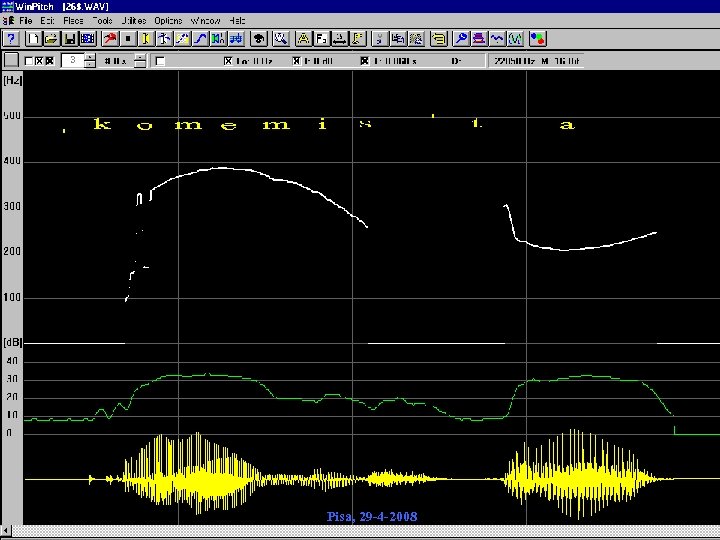Click the yellow letter A text icon

click(x=304, y=39)
